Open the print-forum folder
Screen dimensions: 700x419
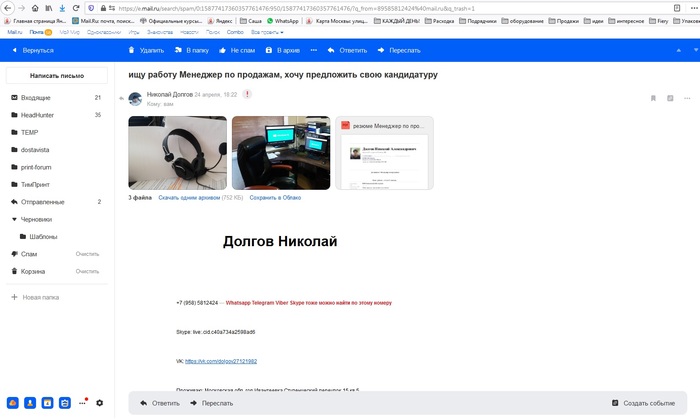[57, 167]
